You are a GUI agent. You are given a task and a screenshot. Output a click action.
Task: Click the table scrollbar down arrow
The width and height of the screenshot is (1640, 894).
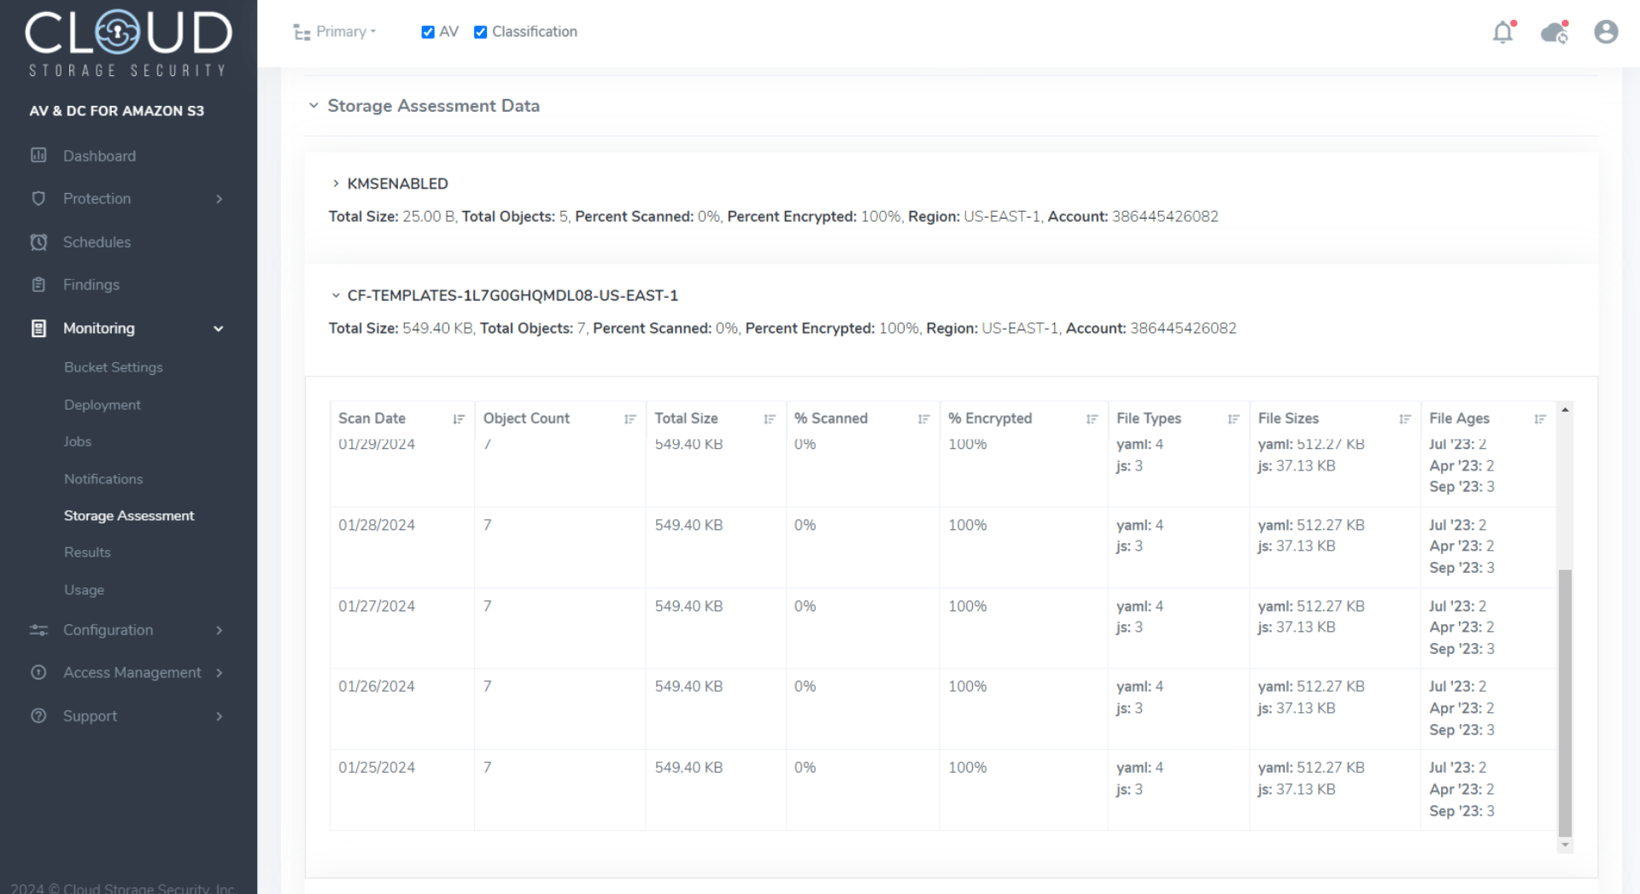point(1565,845)
